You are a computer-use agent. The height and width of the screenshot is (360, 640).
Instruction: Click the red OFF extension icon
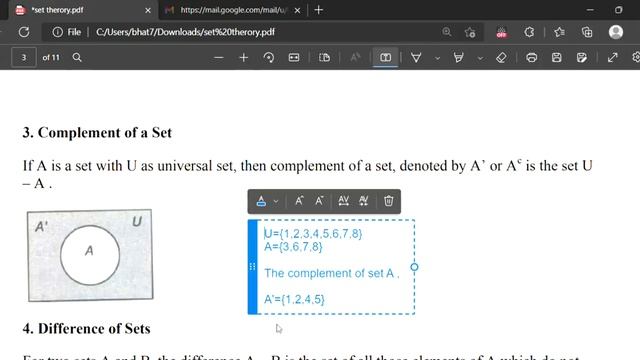502,32
